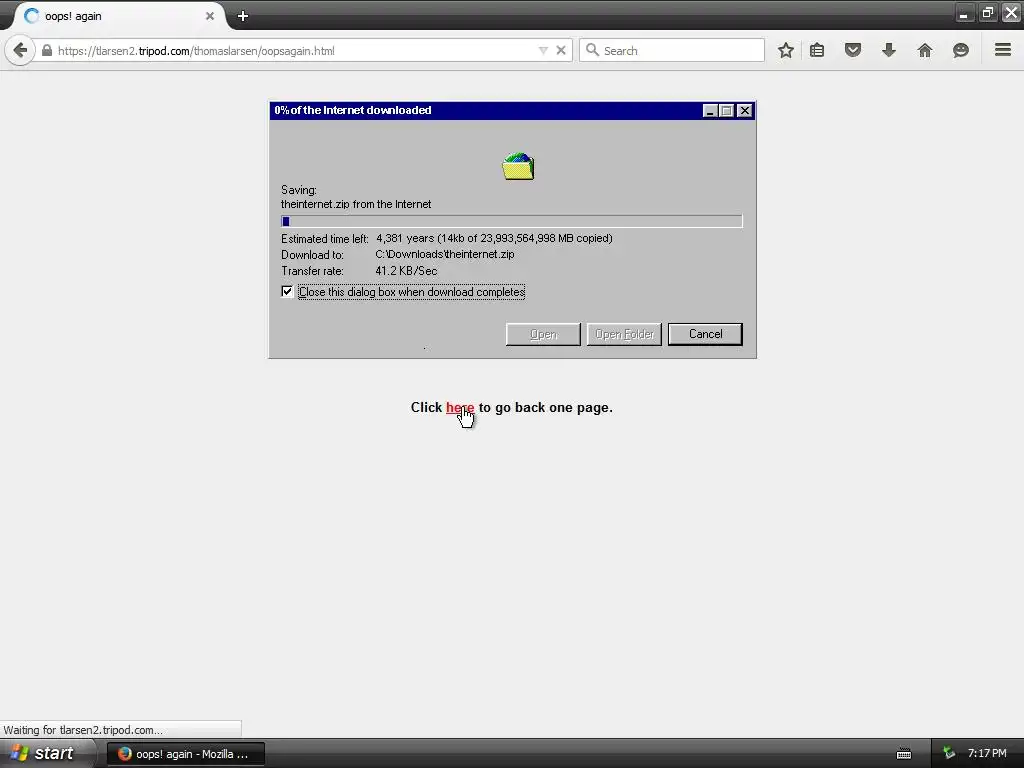Minimize the browser window
1024x768 pixels.
coord(964,12)
